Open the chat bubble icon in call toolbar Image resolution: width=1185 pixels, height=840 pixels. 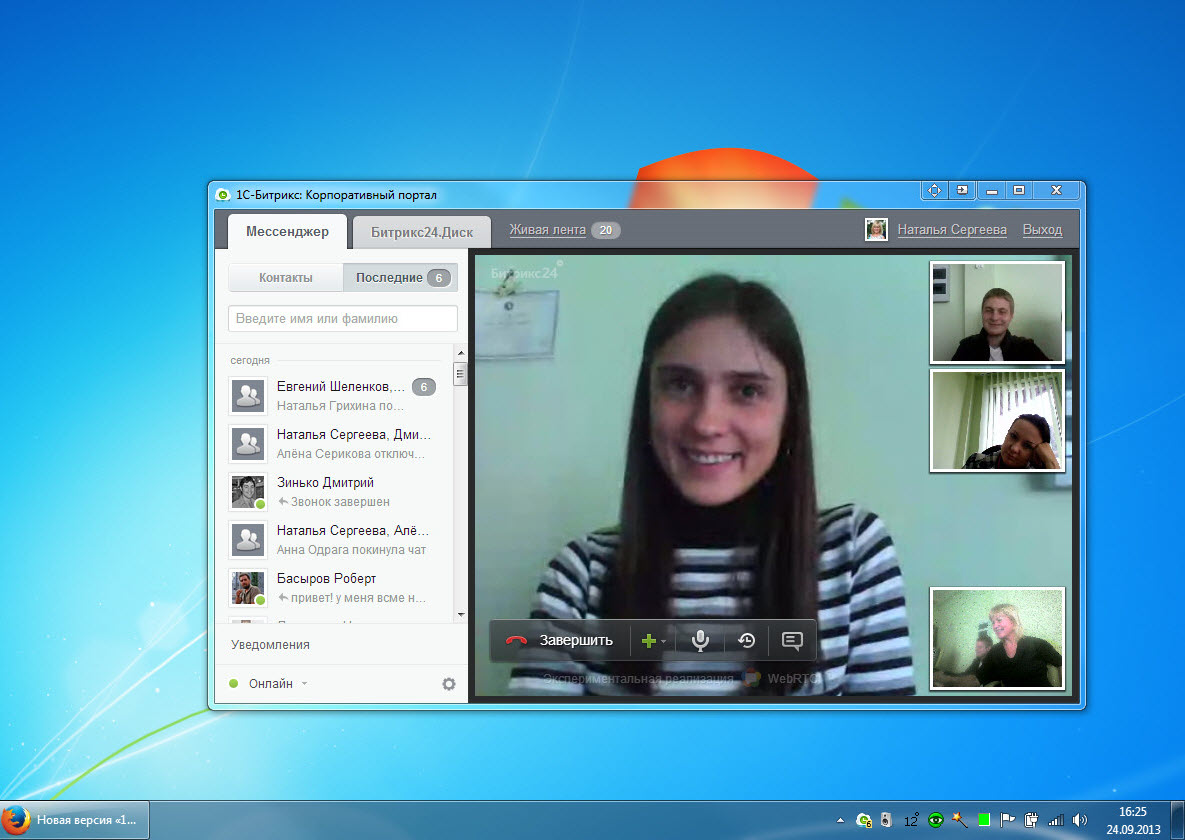pos(792,640)
